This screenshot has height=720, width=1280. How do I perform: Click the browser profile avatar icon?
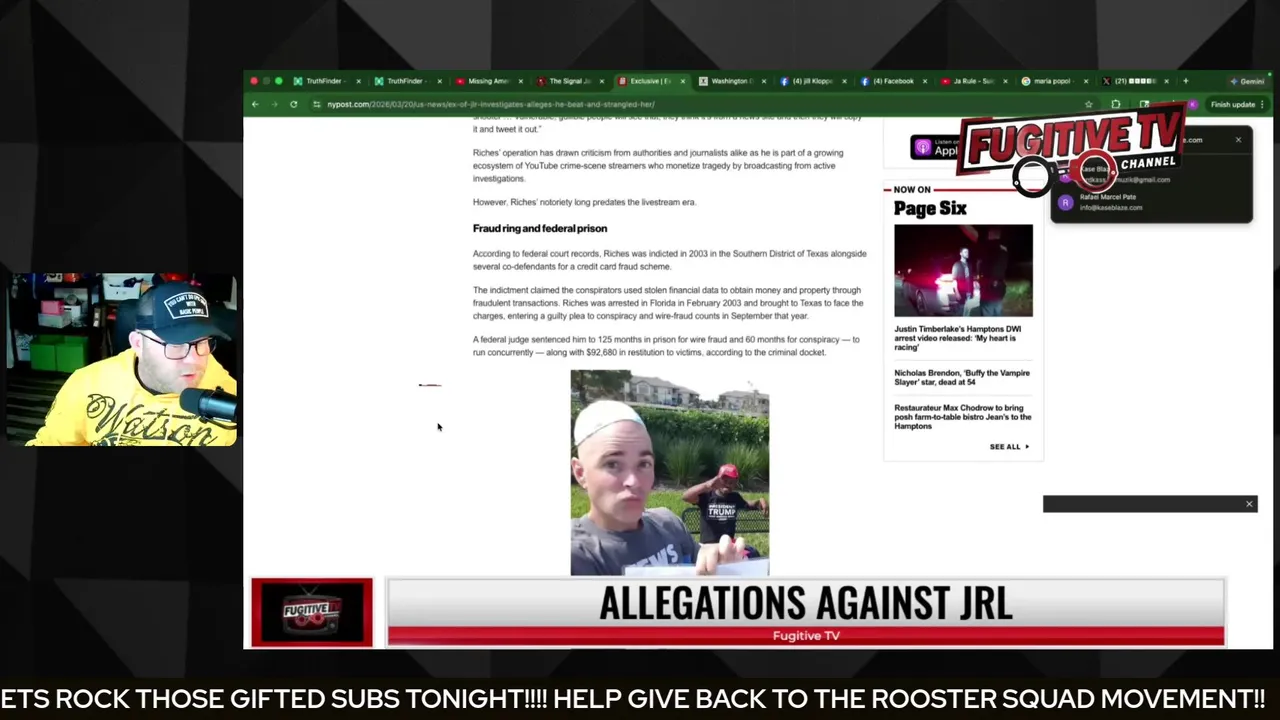(1192, 104)
